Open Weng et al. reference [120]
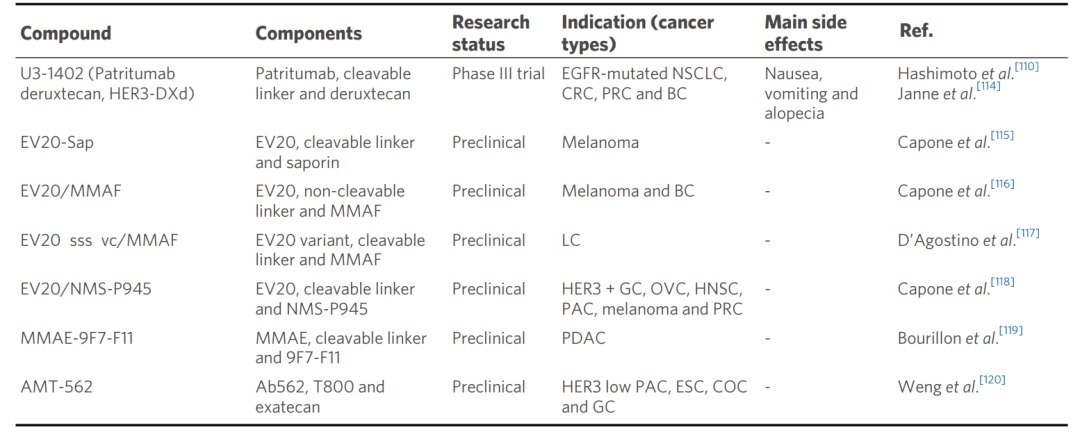 point(993,381)
